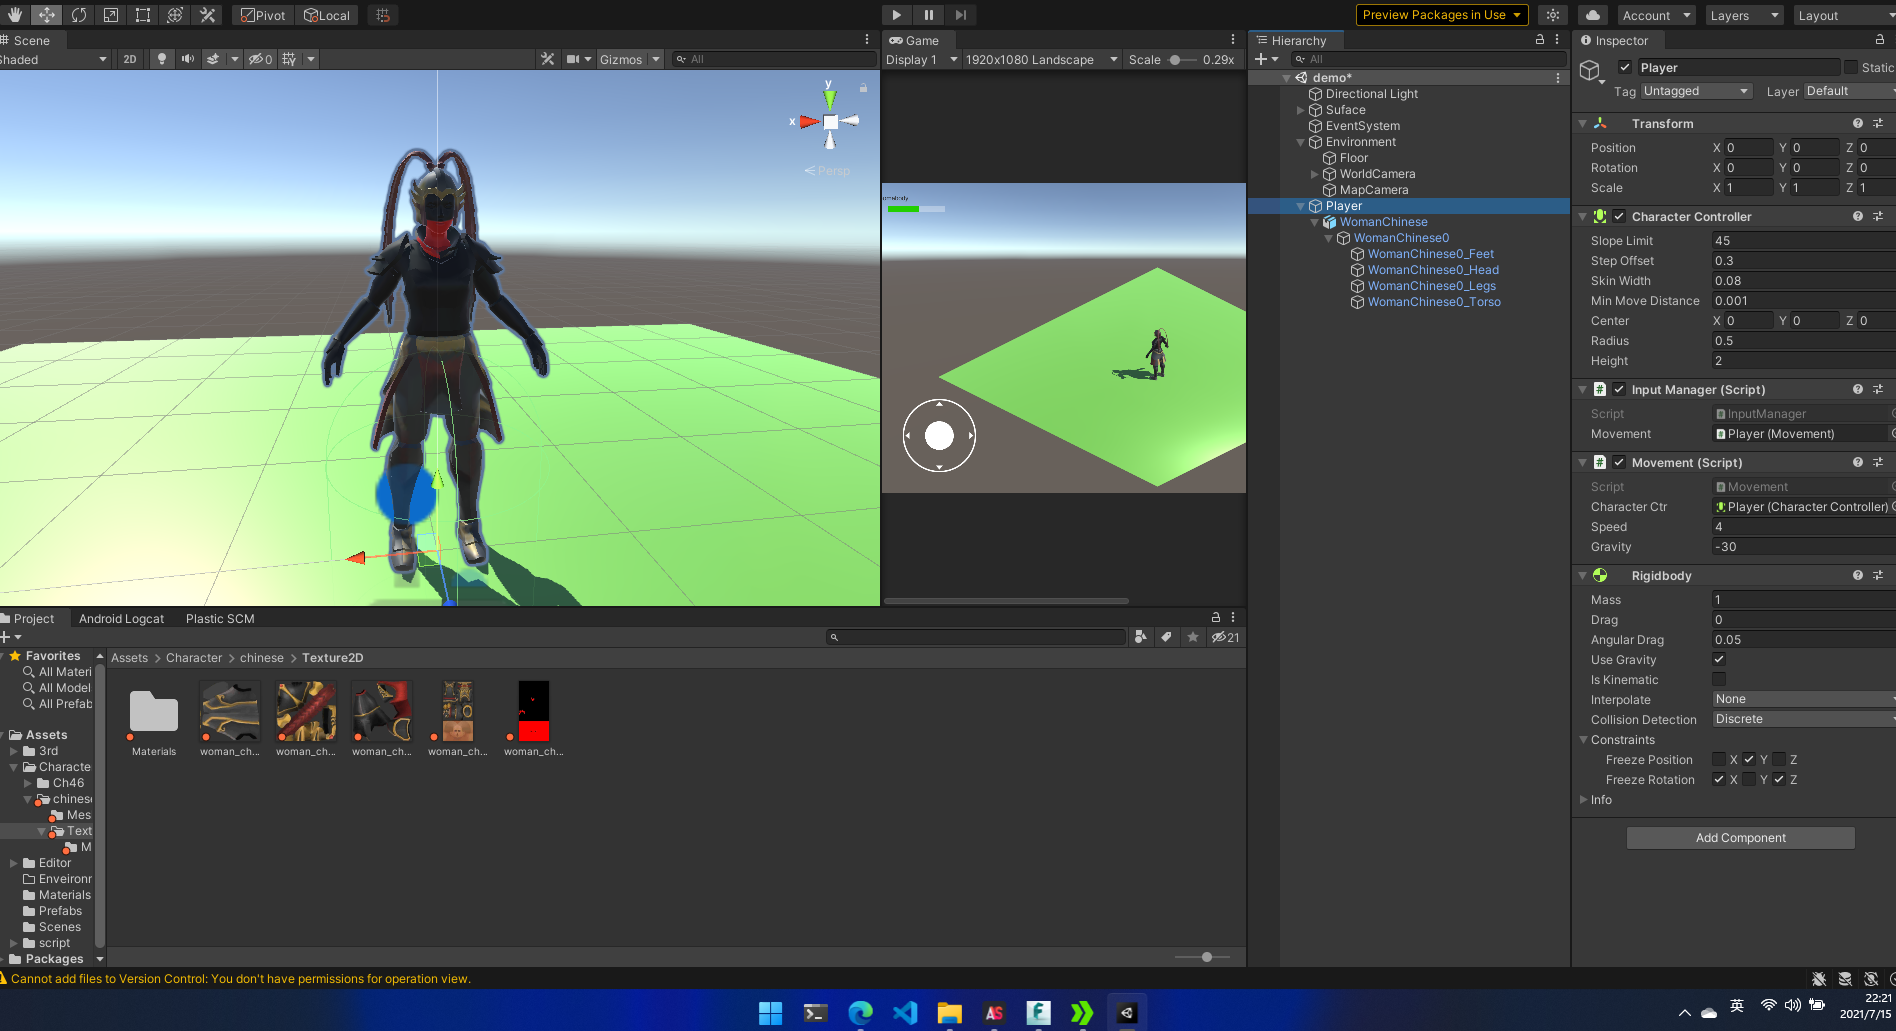
Task: Expand the WorldCamera hierarchy item
Action: click(x=1315, y=174)
